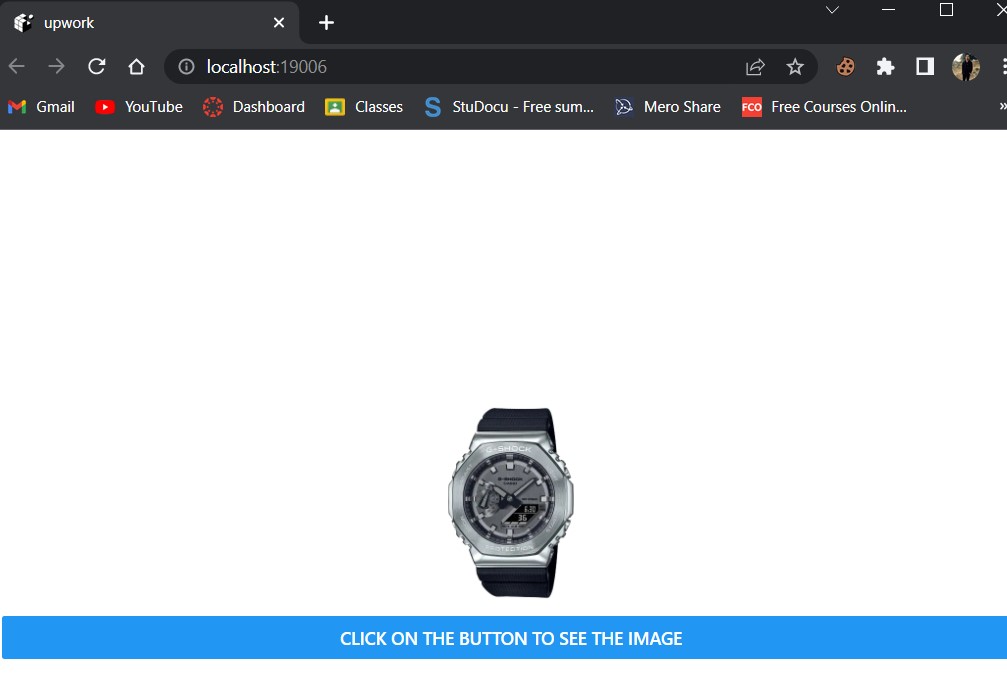Open a new browser tab
Screen dimensions: 1007x681
tap(326, 22)
